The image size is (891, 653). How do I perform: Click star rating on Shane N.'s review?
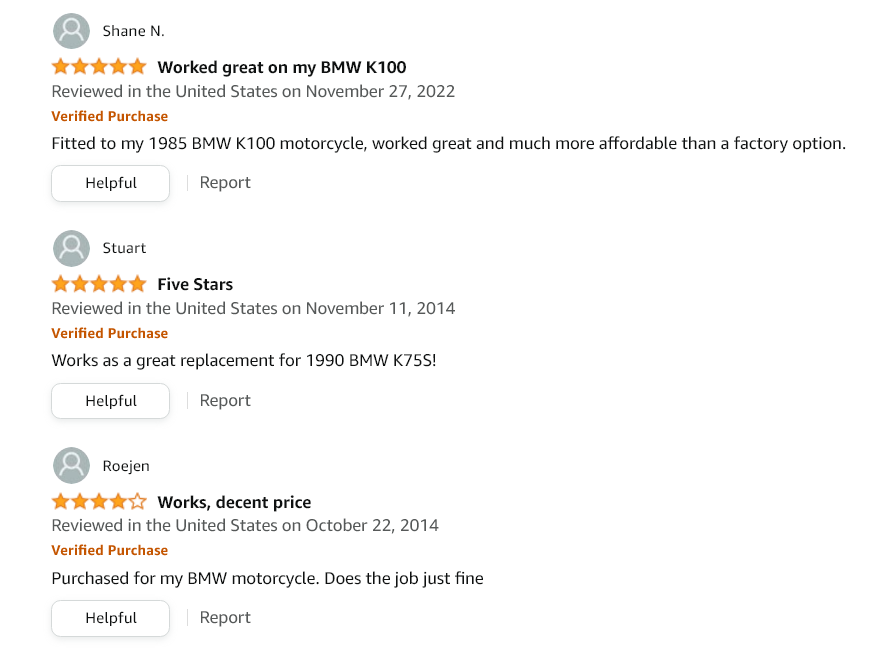click(x=99, y=67)
